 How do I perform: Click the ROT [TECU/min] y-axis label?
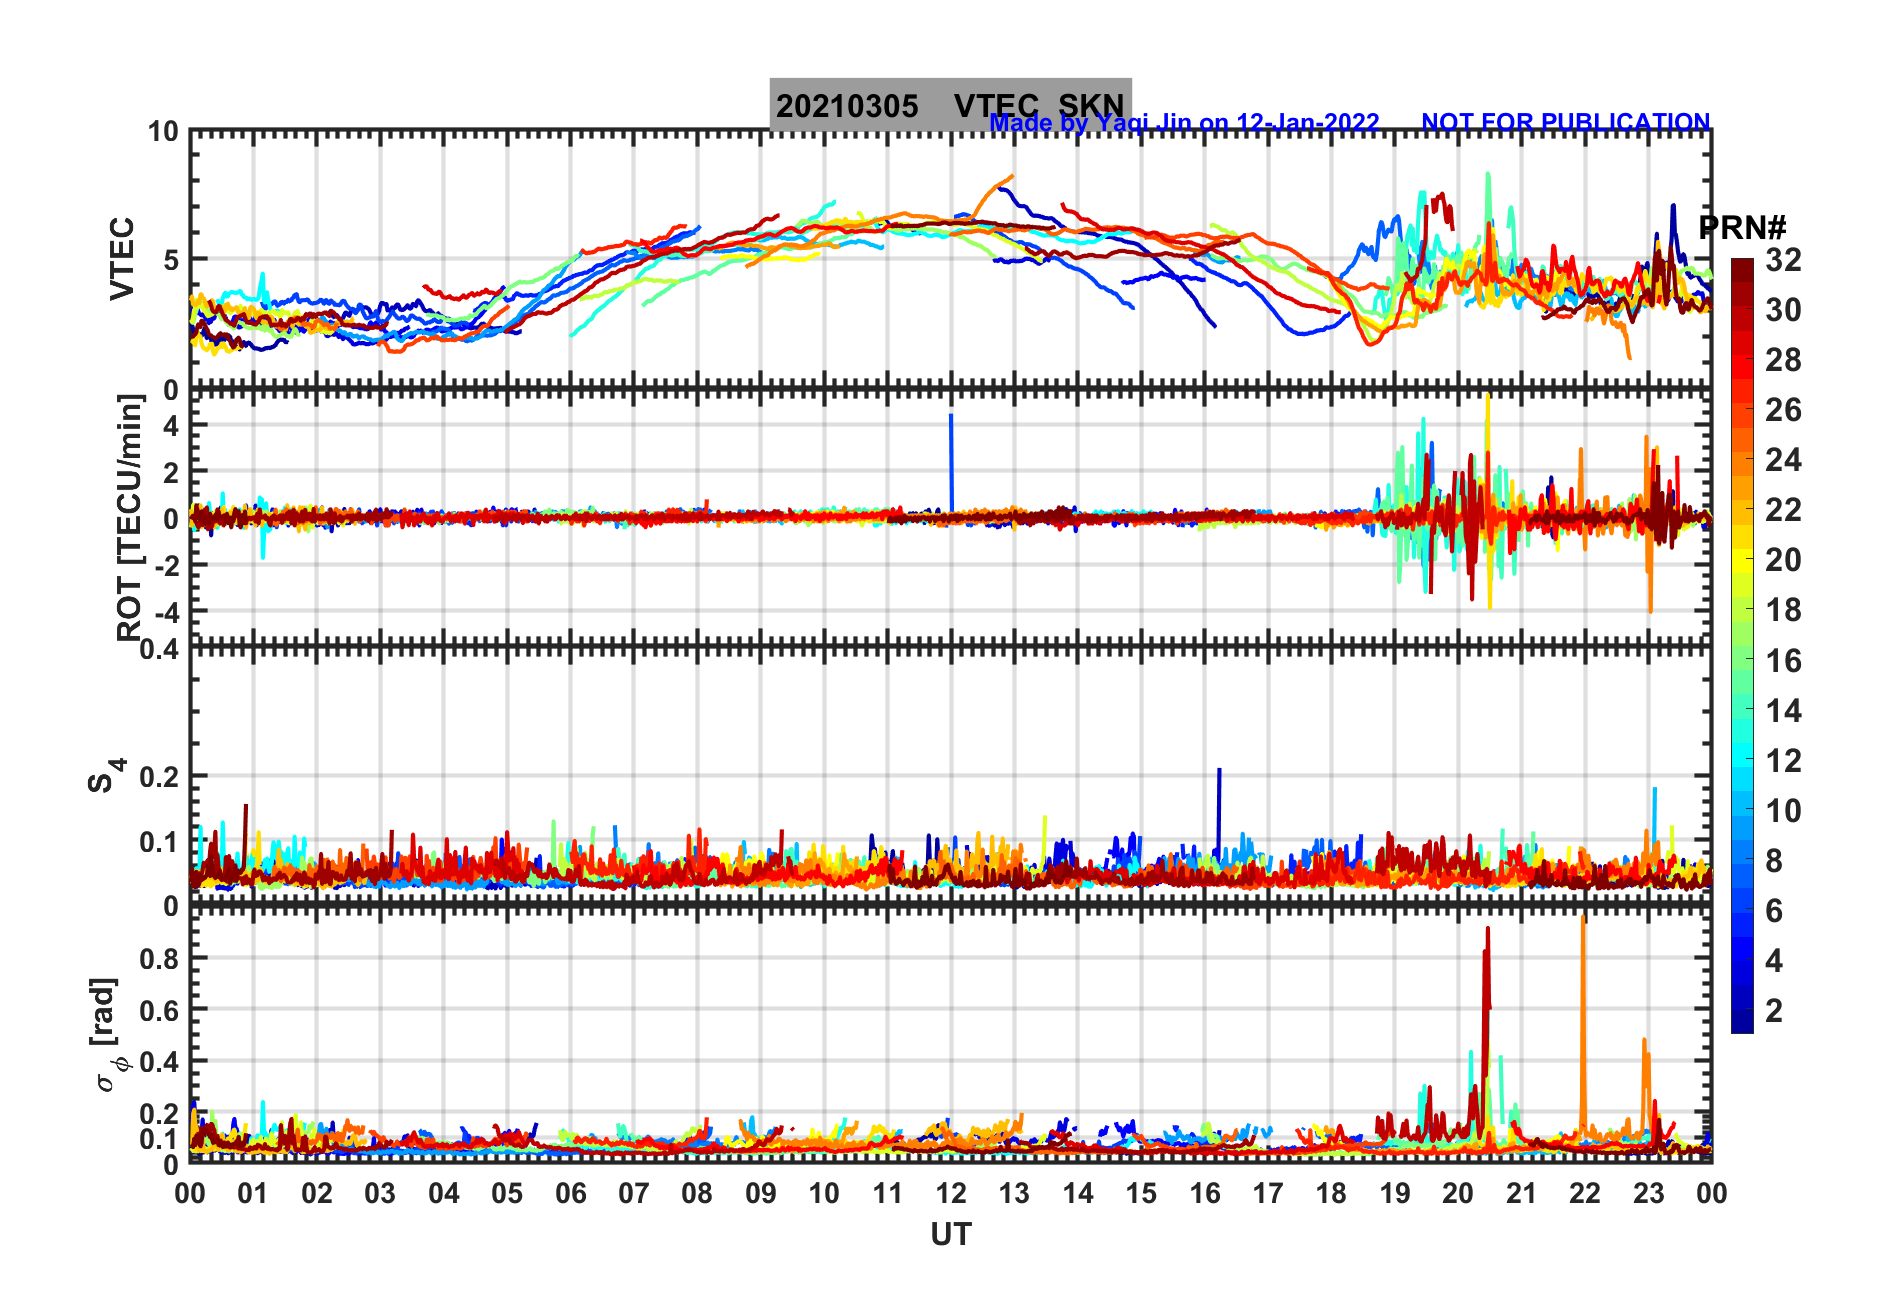[129, 517]
